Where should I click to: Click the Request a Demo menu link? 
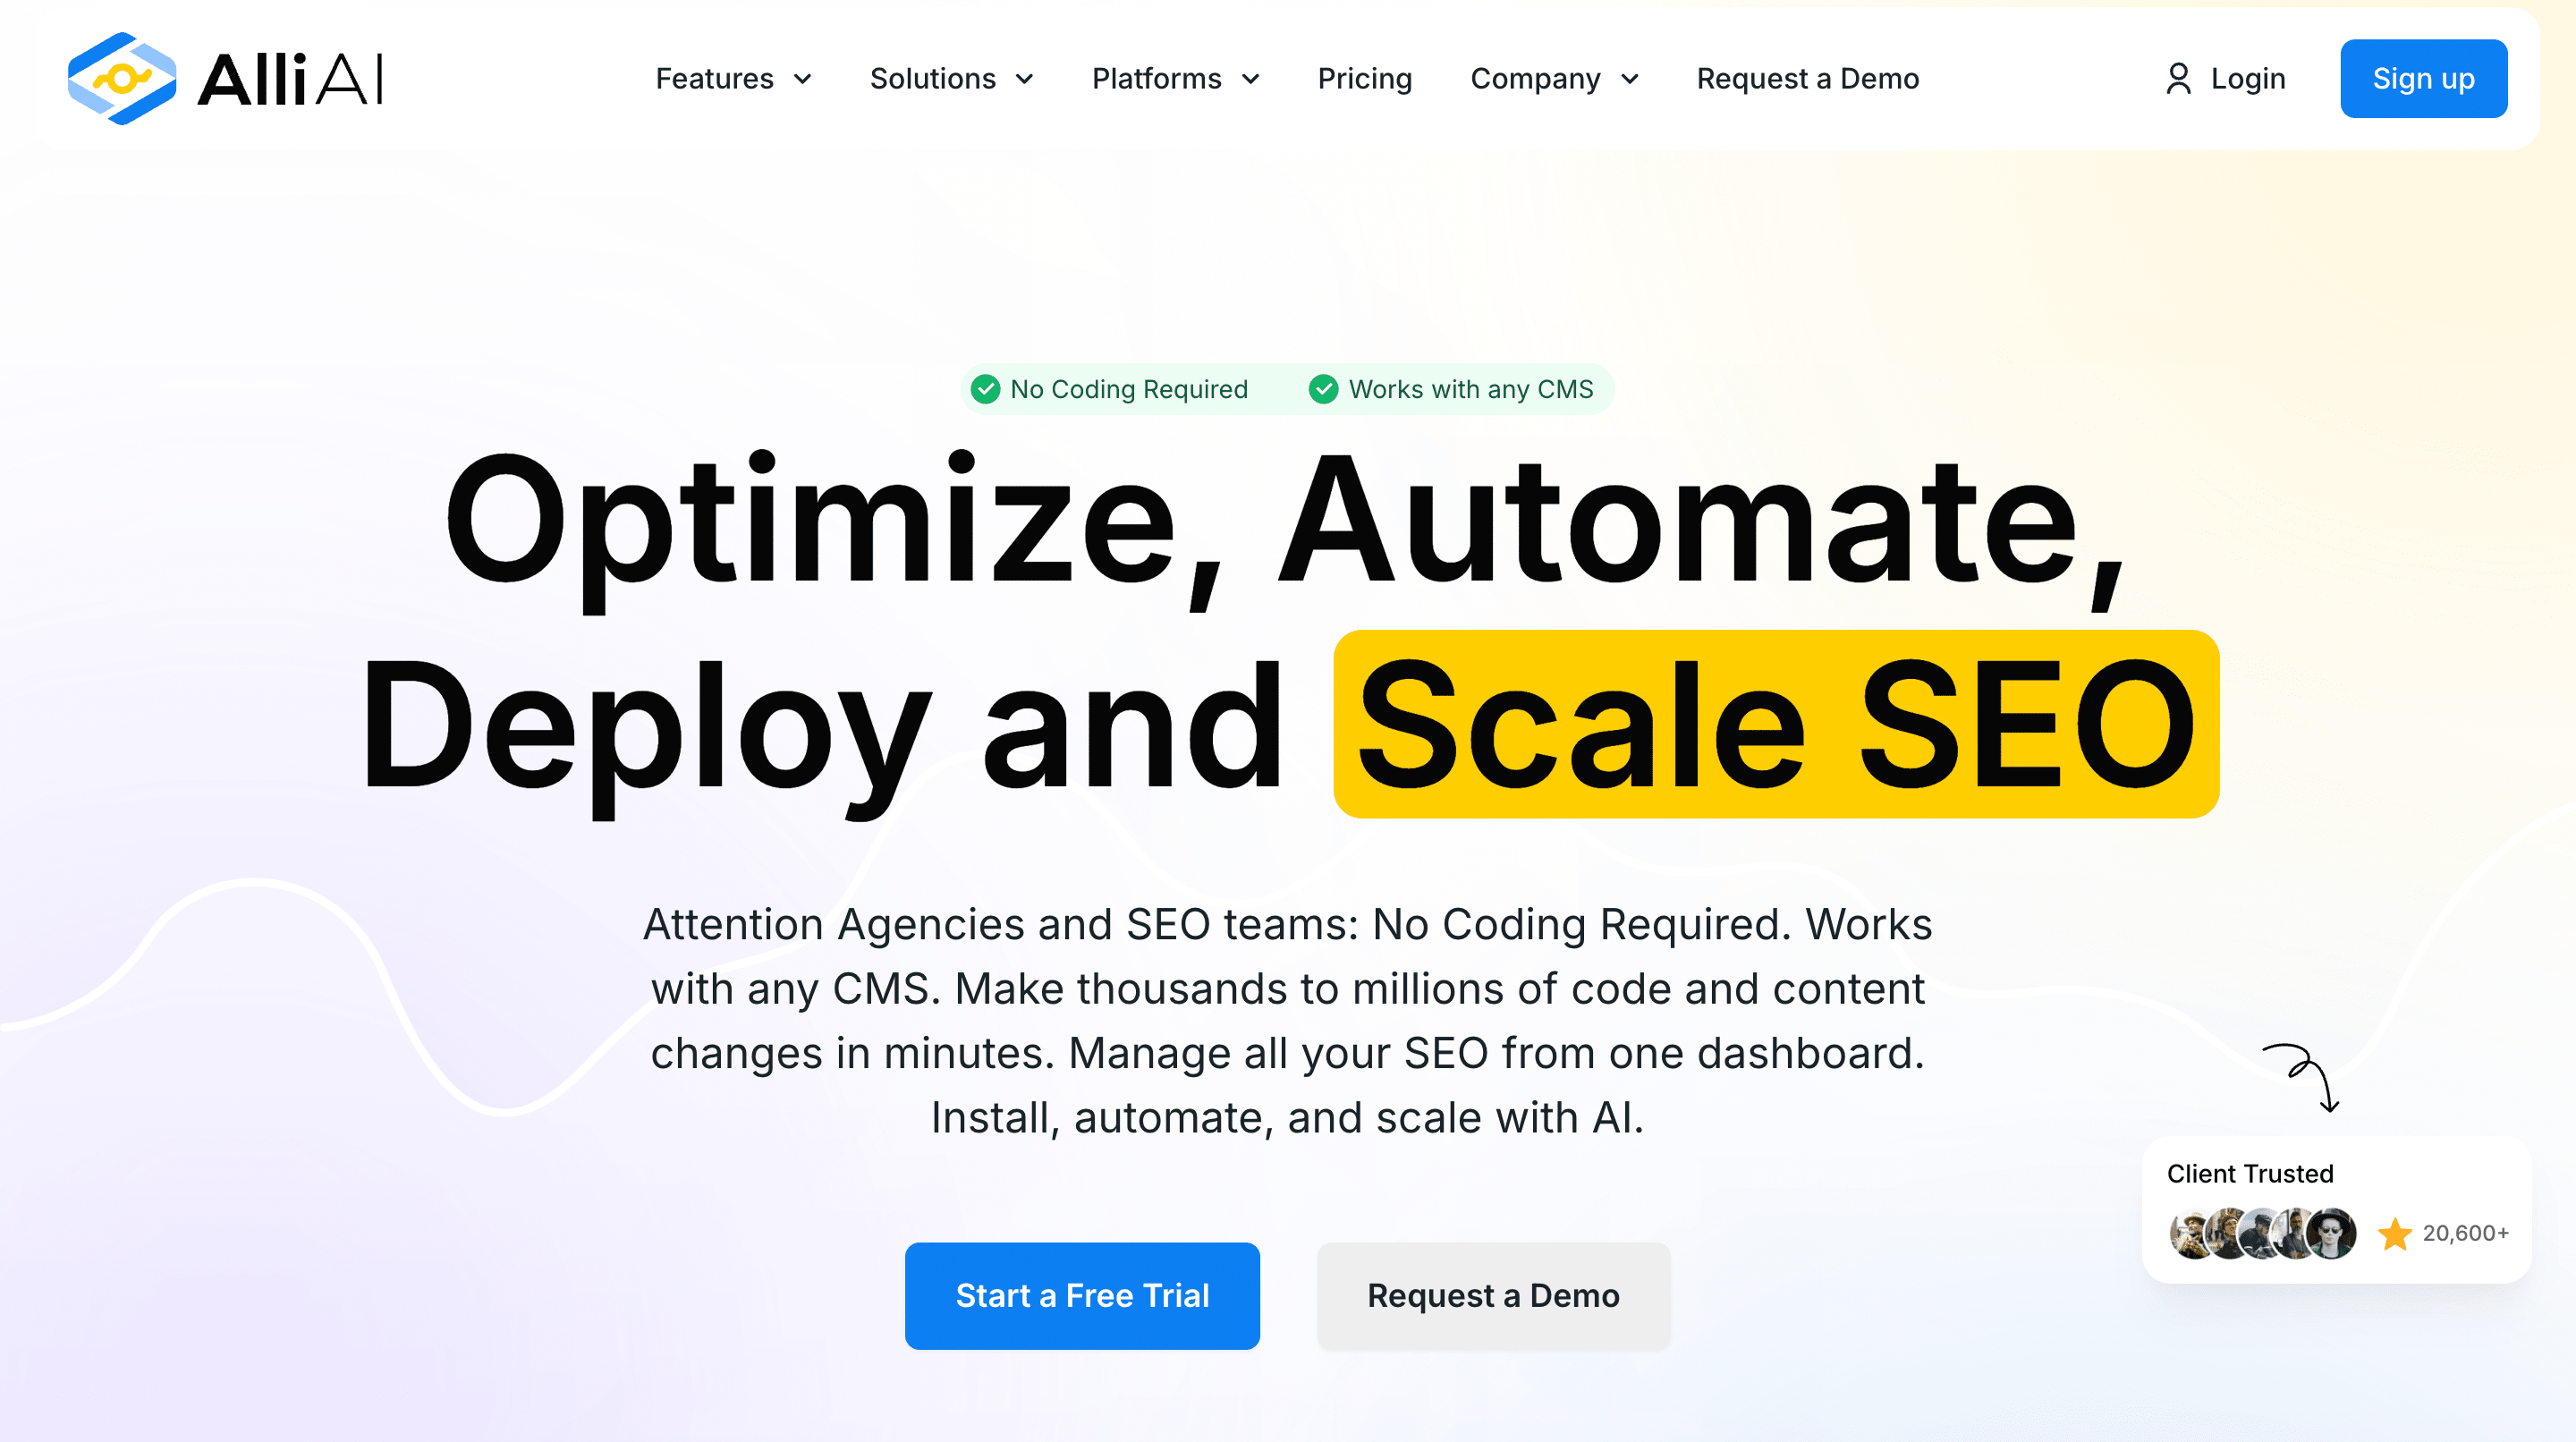coord(1809,78)
